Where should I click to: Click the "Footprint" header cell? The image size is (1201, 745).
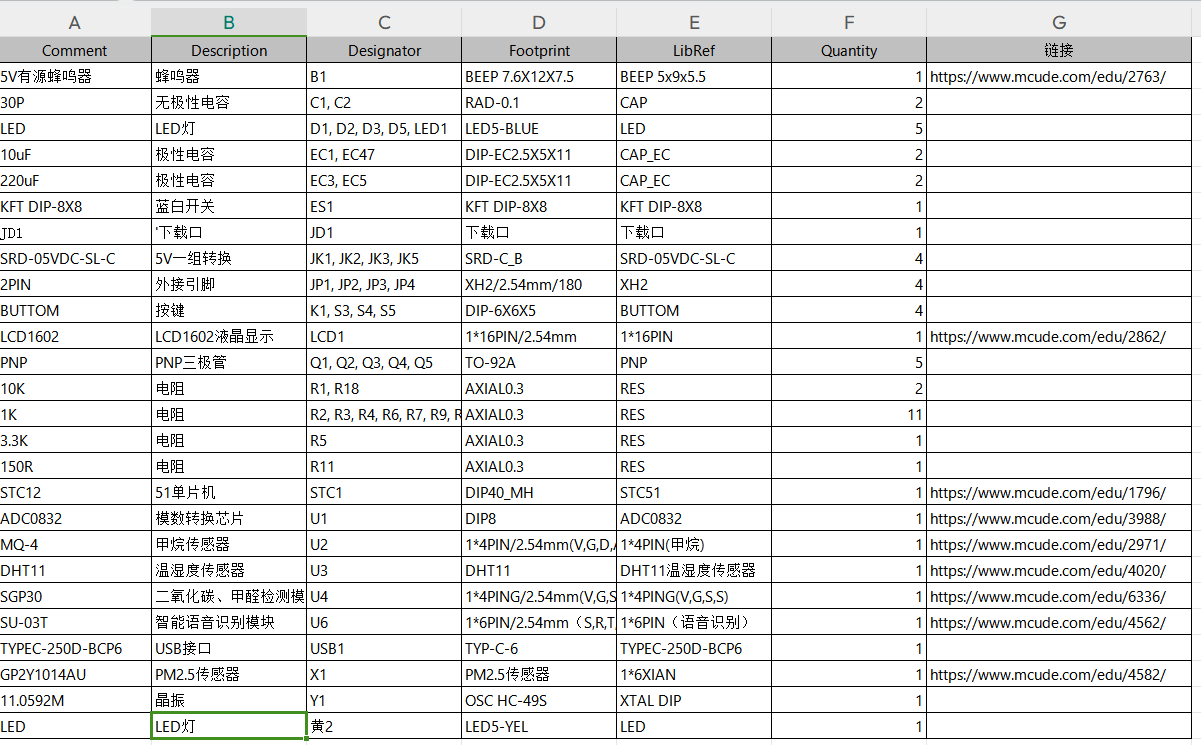point(539,51)
